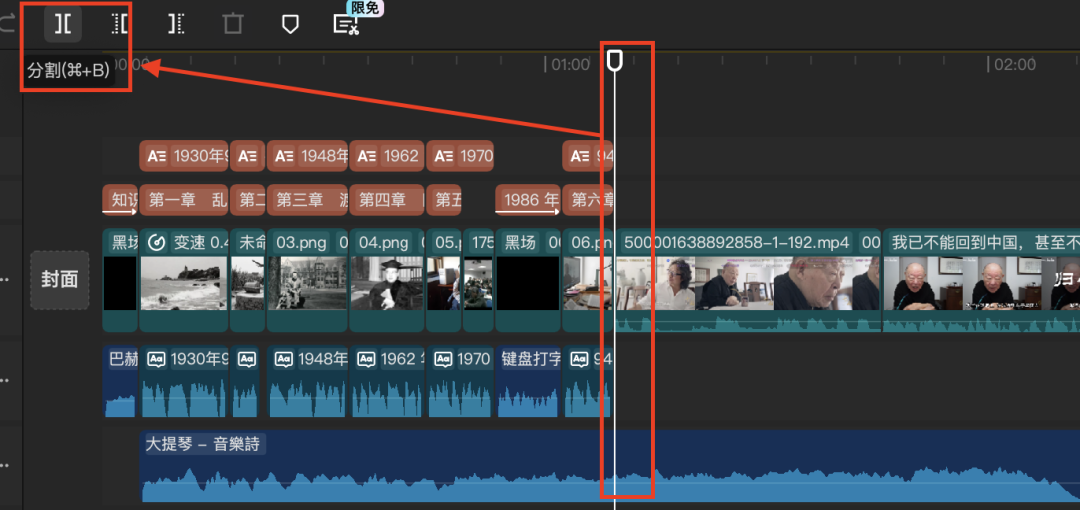This screenshot has height=510, width=1080.
Task: Select the 04.png graduation photo clip
Action: [x=388, y=280]
